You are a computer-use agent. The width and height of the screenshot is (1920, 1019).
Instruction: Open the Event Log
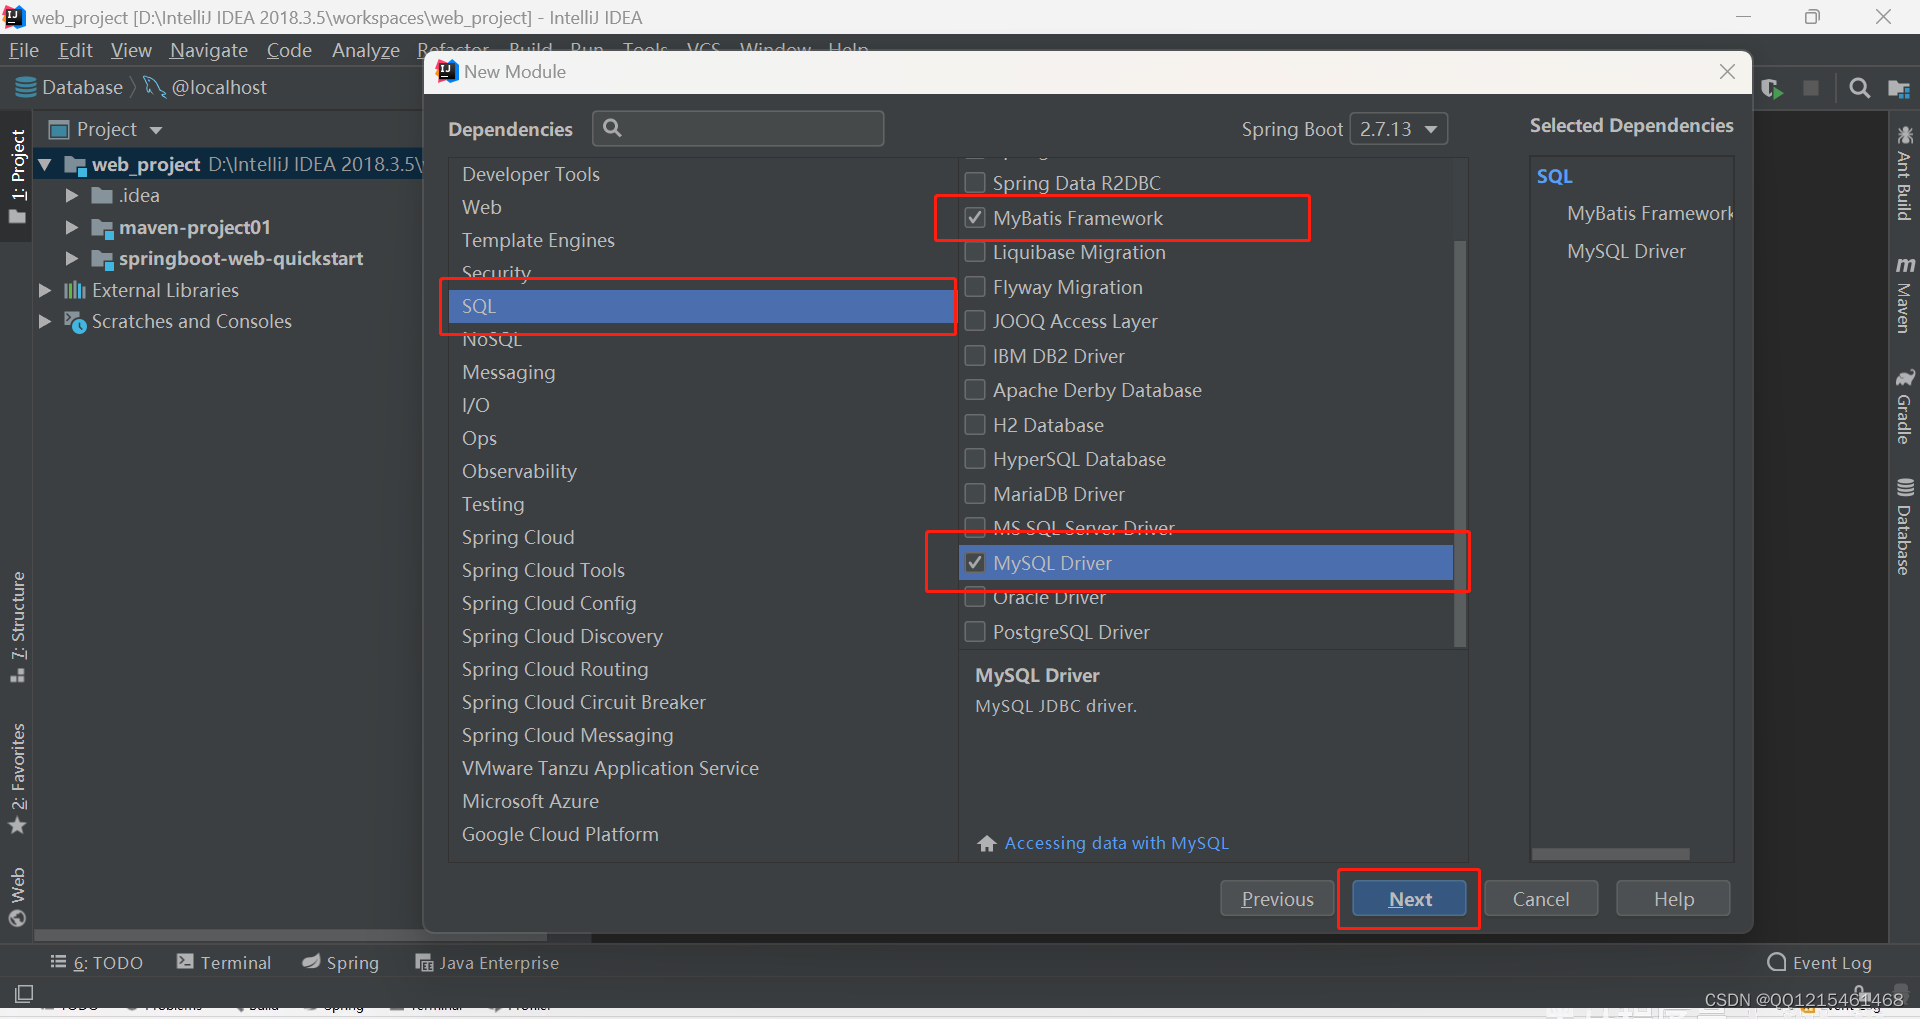tap(1819, 962)
